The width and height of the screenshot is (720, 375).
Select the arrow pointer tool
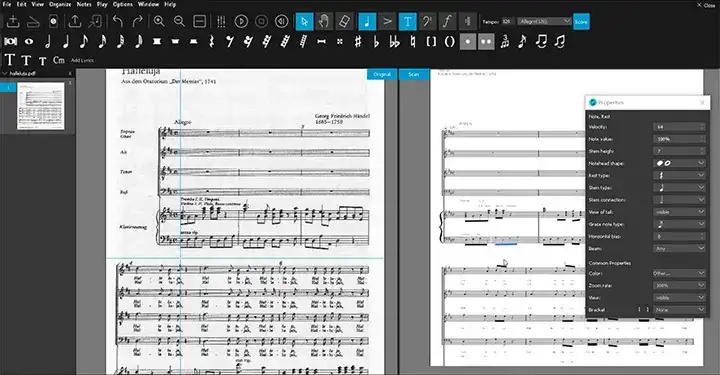pos(304,22)
